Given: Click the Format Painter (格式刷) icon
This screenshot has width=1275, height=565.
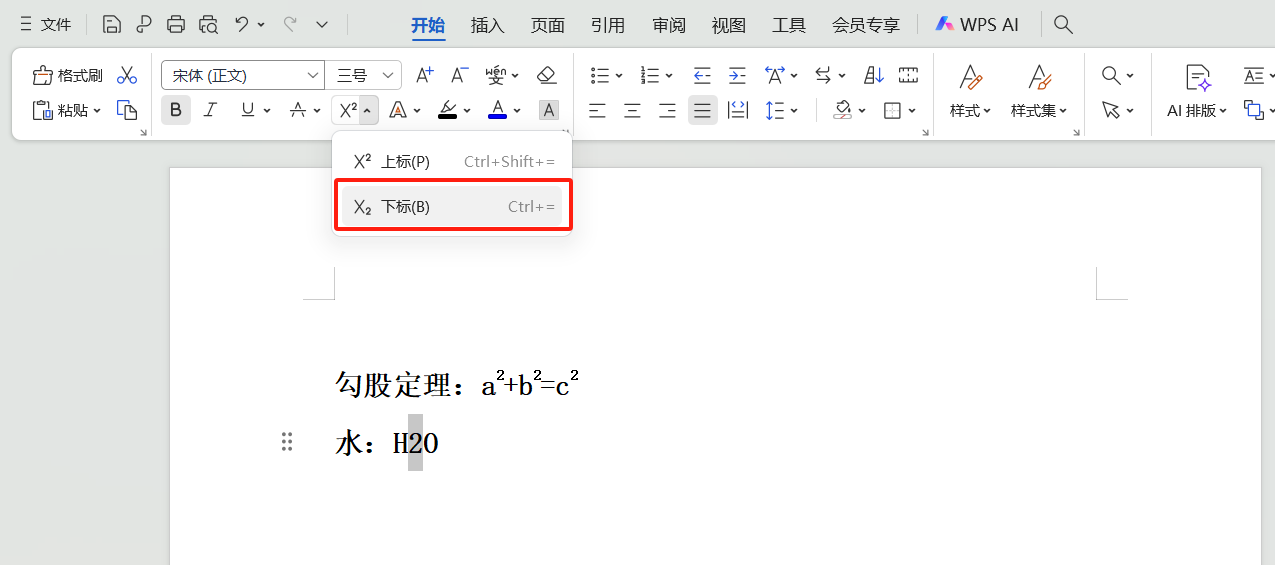Looking at the screenshot, I should click(x=43, y=76).
